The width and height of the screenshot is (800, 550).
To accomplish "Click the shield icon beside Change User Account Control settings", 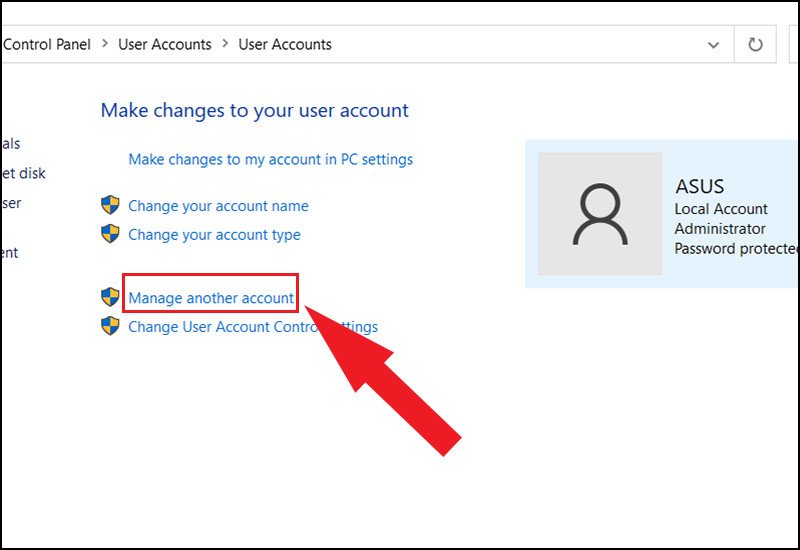I will (x=110, y=326).
